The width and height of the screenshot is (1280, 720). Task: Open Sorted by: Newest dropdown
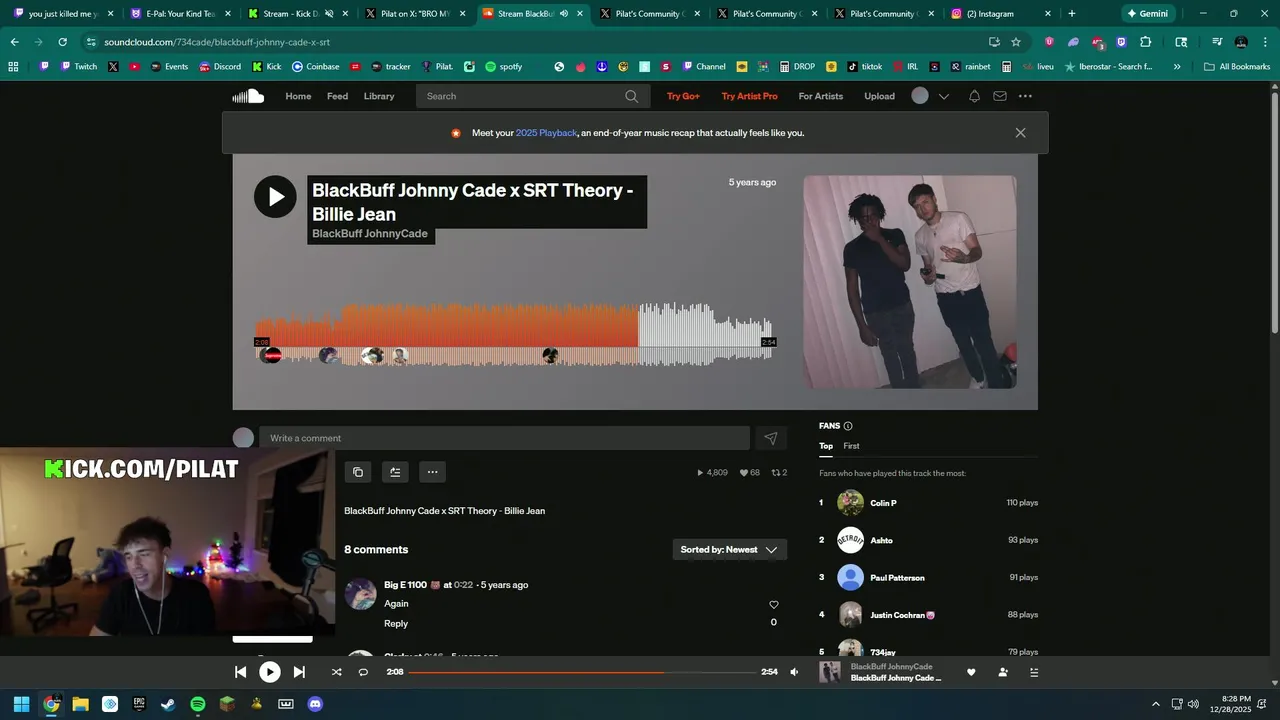(x=729, y=549)
